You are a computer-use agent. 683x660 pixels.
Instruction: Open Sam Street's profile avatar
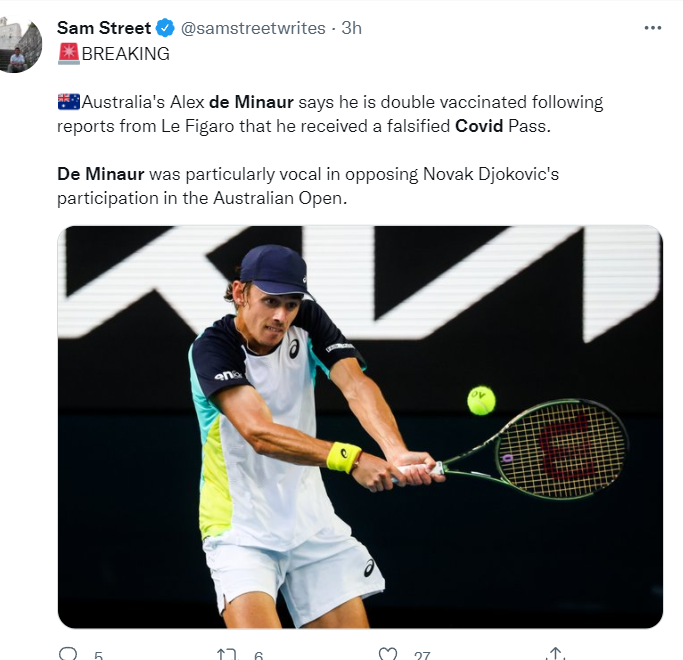click(x=21, y=45)
